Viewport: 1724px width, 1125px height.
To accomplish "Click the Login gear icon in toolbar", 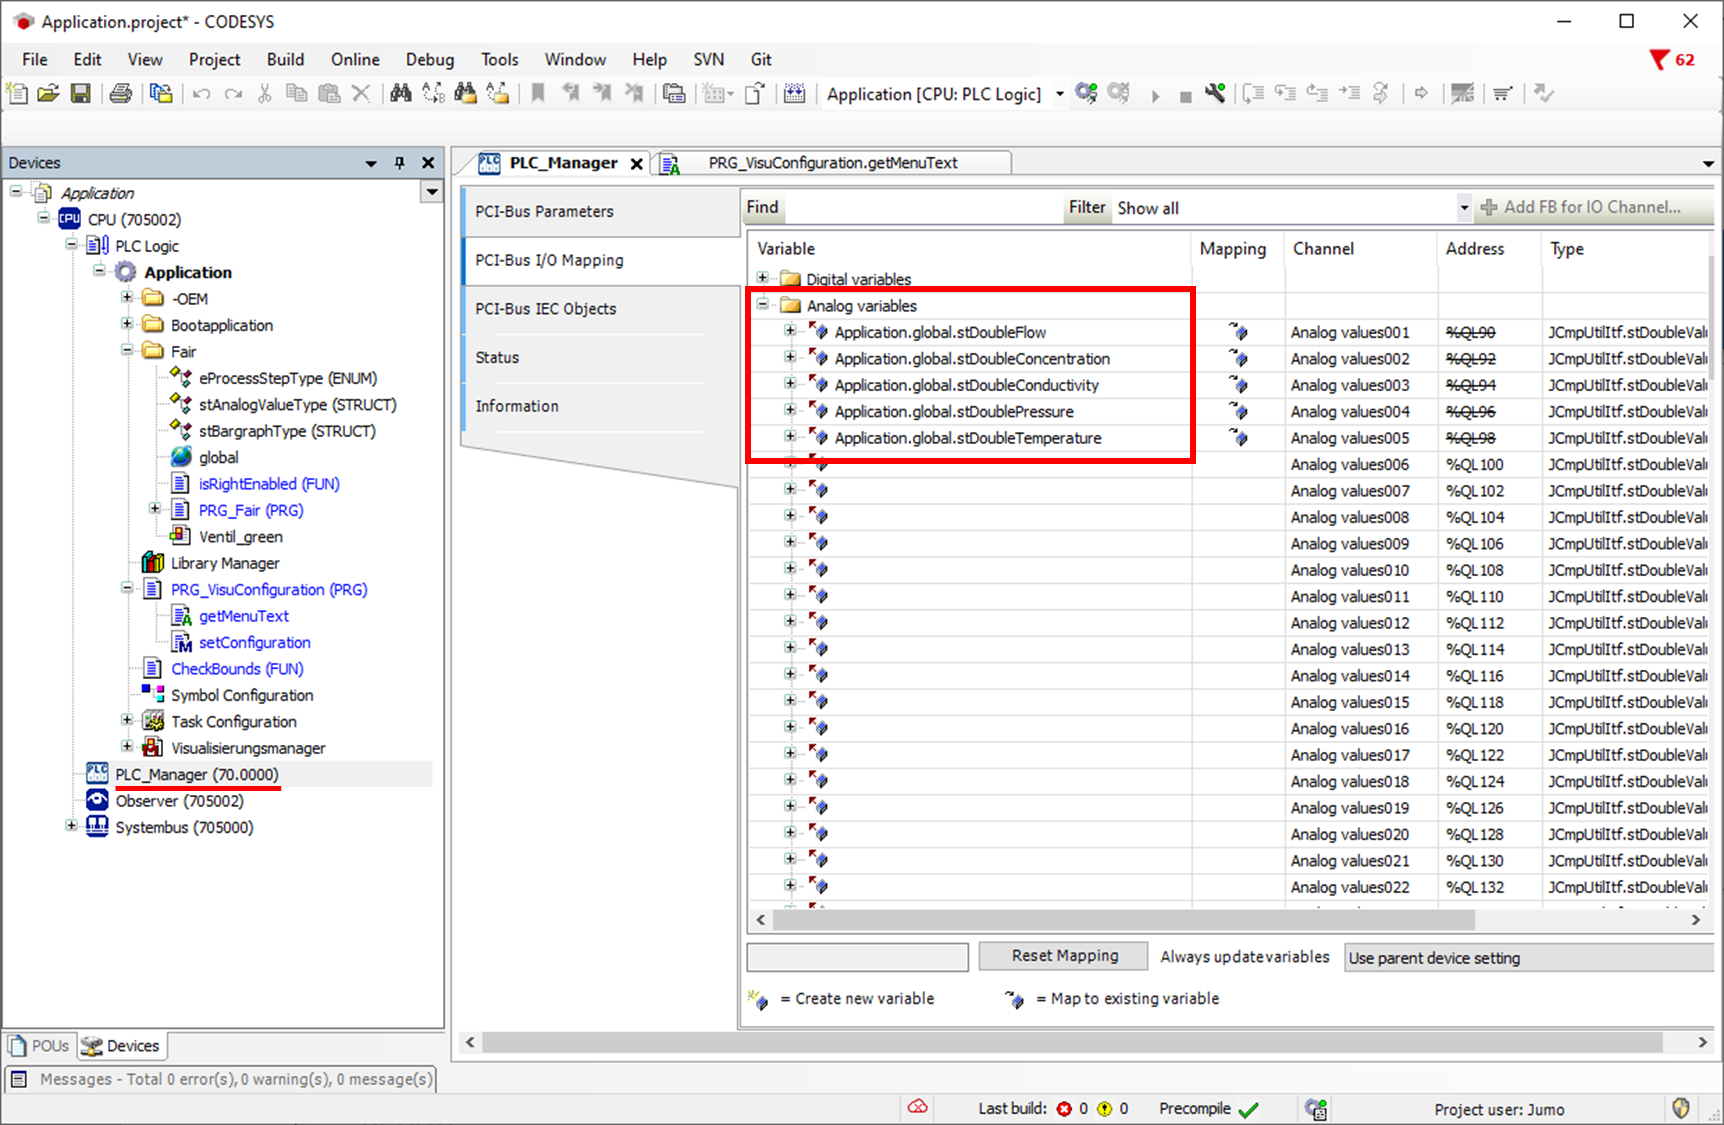I will pyautogui.click(x=1086, y=93).
